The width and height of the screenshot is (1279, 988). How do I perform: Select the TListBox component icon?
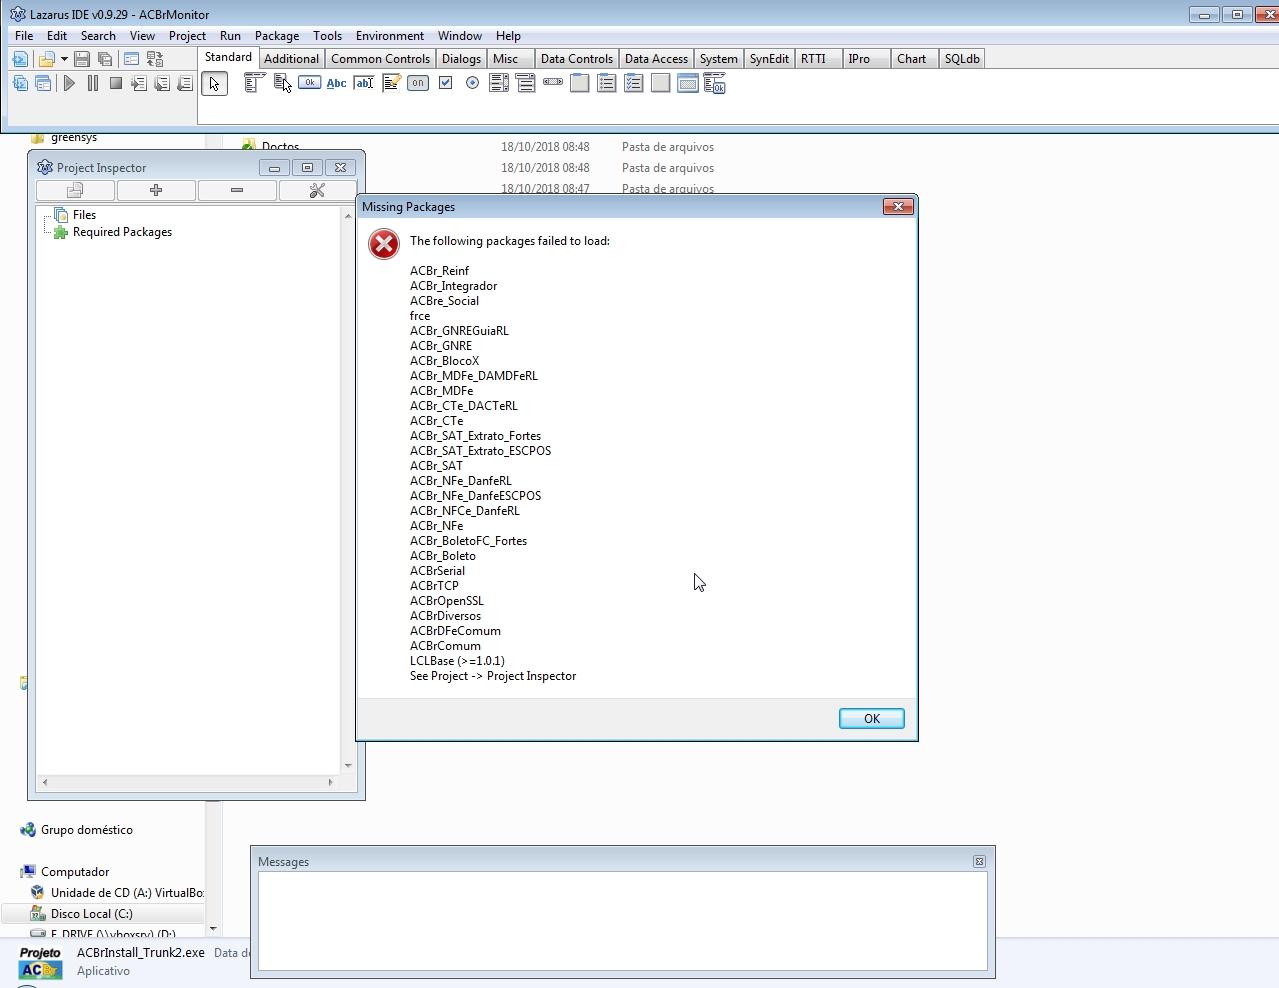click(x=499, y=84)
